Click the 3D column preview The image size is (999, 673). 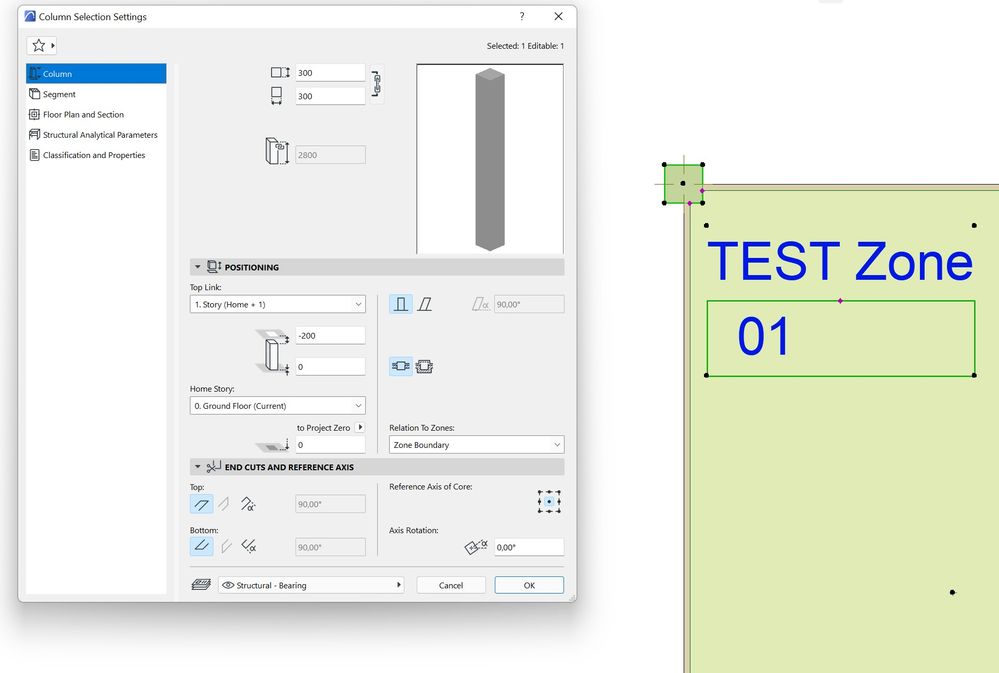[x=490, y=159]
